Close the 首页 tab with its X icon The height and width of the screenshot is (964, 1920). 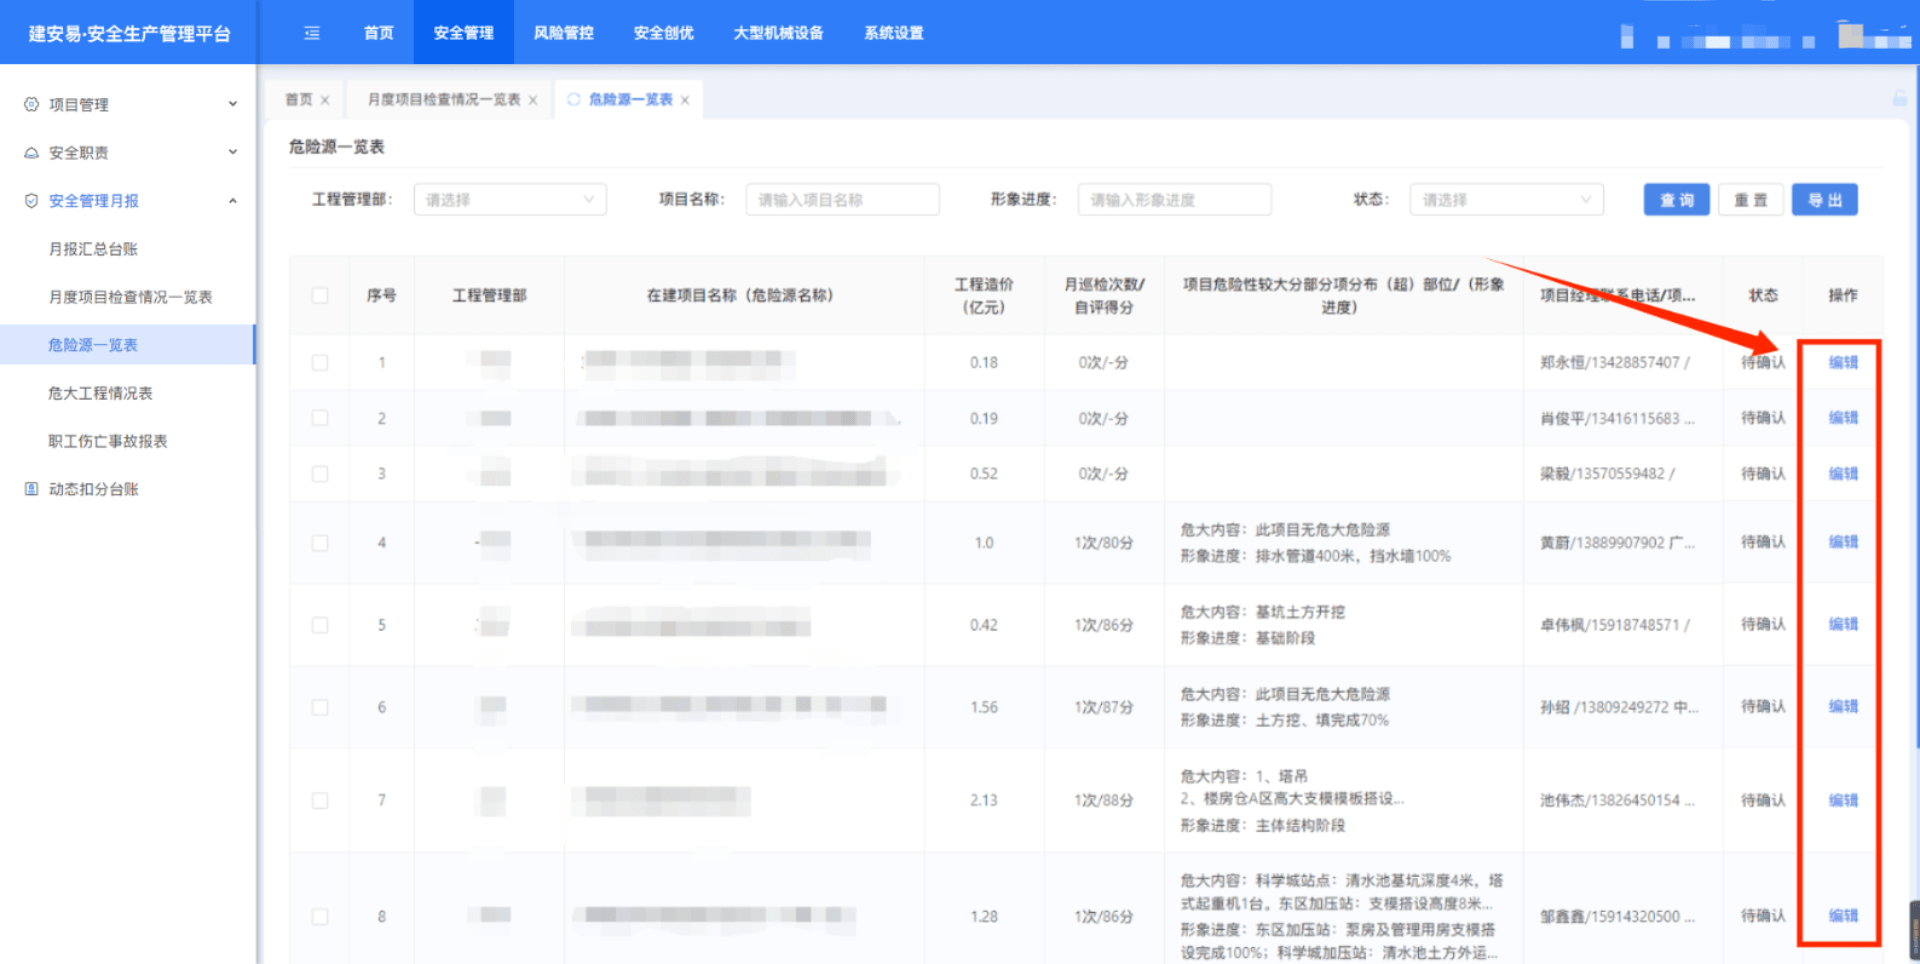(x=325, y=100)
